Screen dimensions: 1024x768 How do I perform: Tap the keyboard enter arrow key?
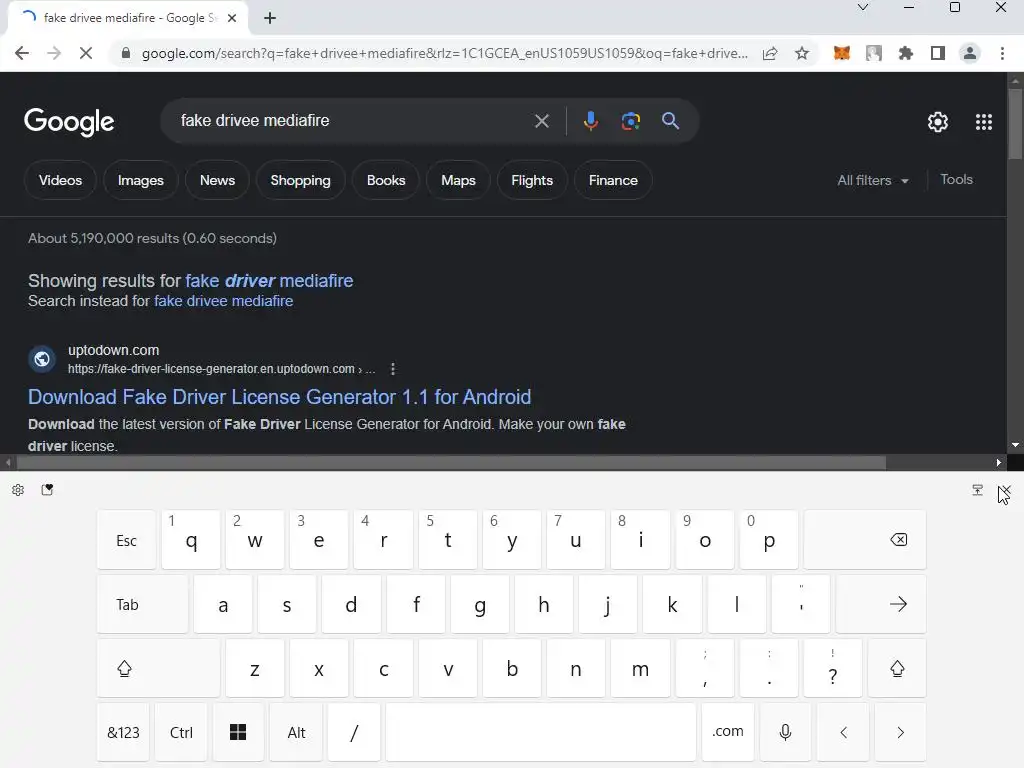(x=880, y=604)
